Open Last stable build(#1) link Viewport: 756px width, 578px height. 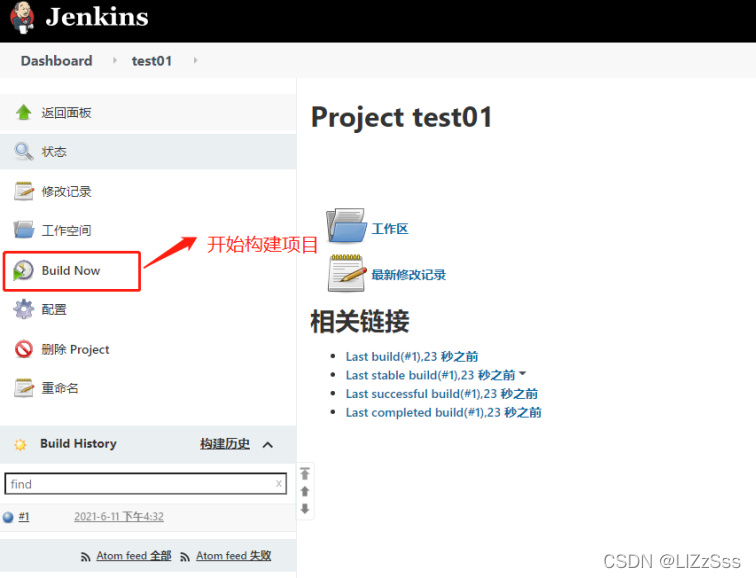point(431,375)
